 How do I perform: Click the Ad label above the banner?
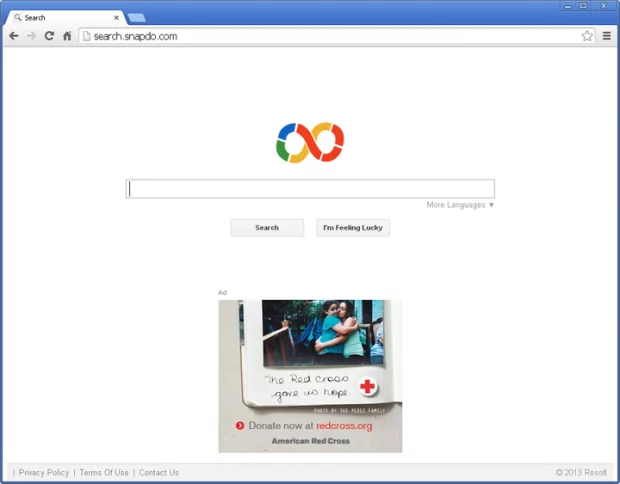click(222, 293)
